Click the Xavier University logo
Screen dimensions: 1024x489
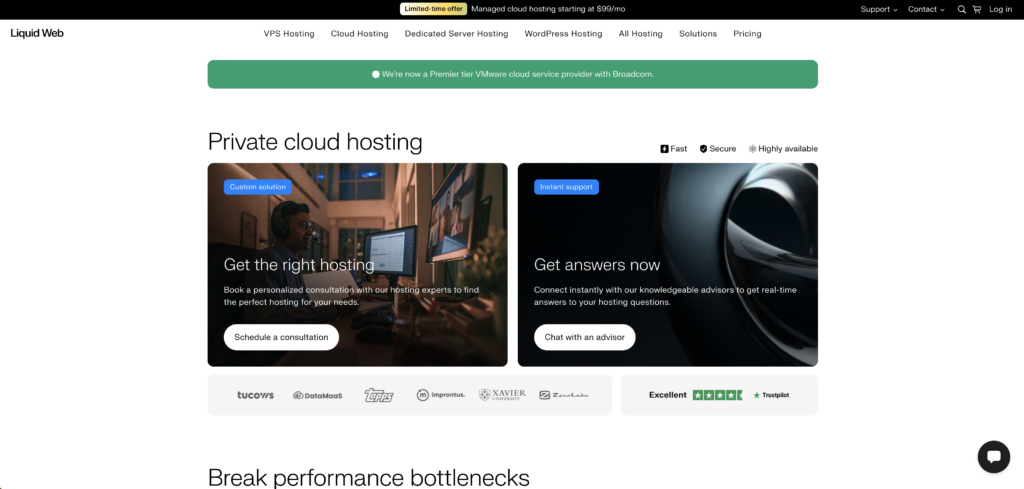[502, 395]
